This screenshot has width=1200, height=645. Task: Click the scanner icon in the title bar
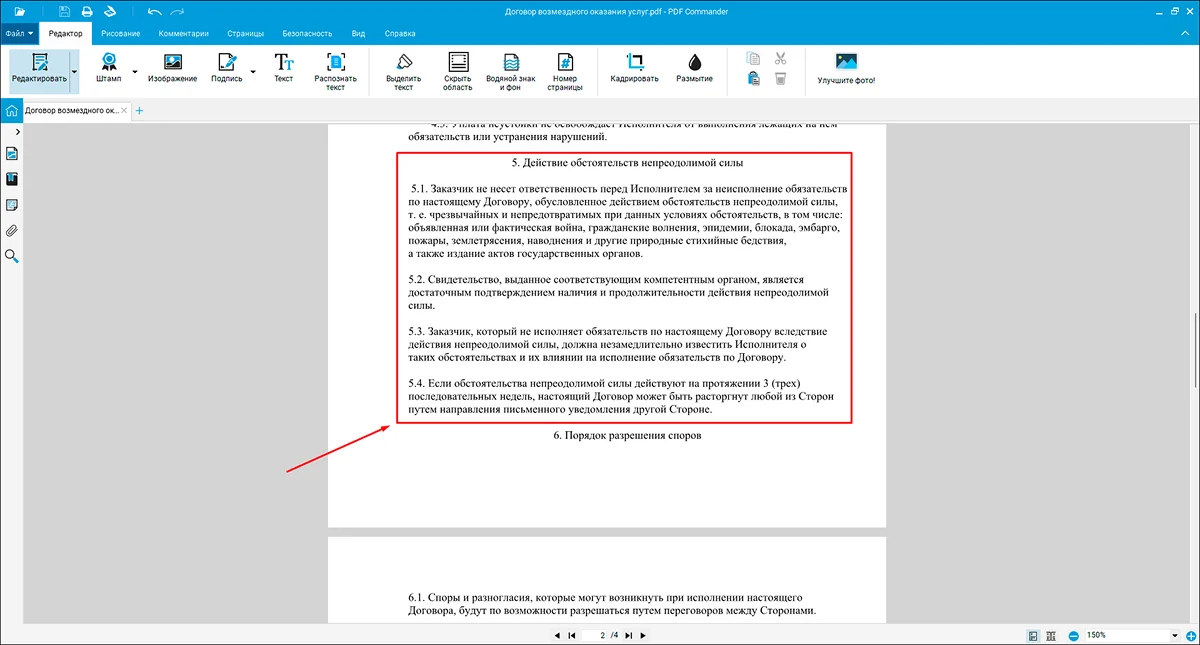pos(110,11)
